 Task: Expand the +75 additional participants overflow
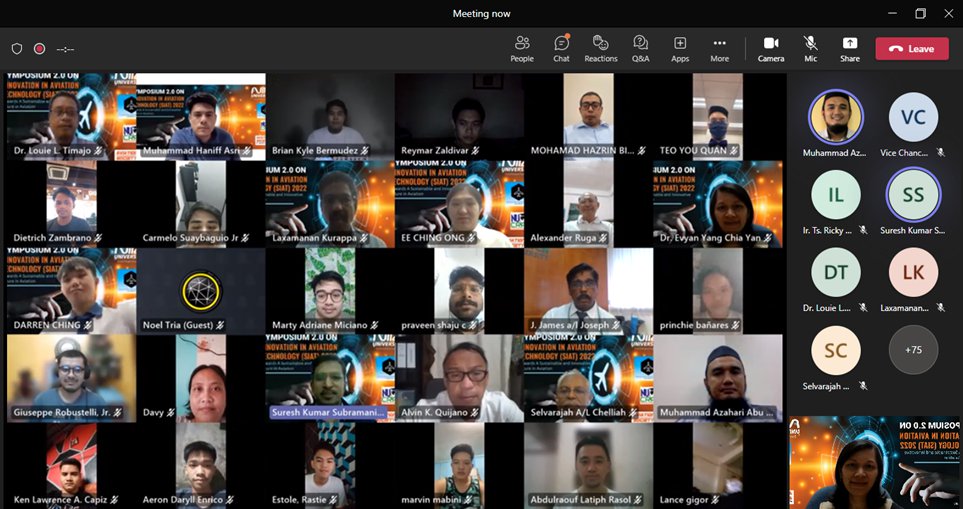tap(913, 350)
